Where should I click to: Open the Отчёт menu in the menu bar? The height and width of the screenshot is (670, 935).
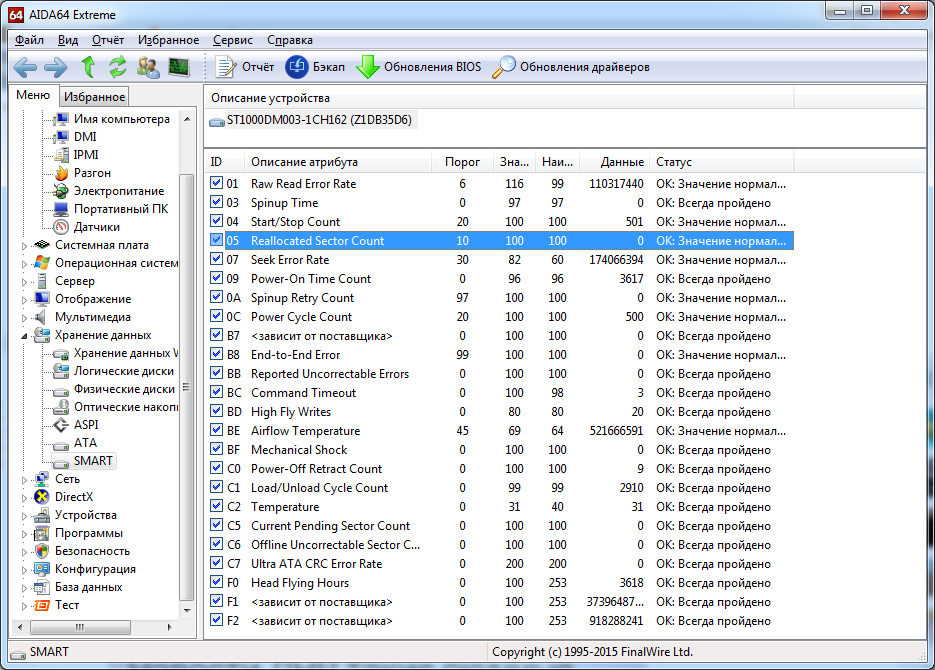(108, 40)
